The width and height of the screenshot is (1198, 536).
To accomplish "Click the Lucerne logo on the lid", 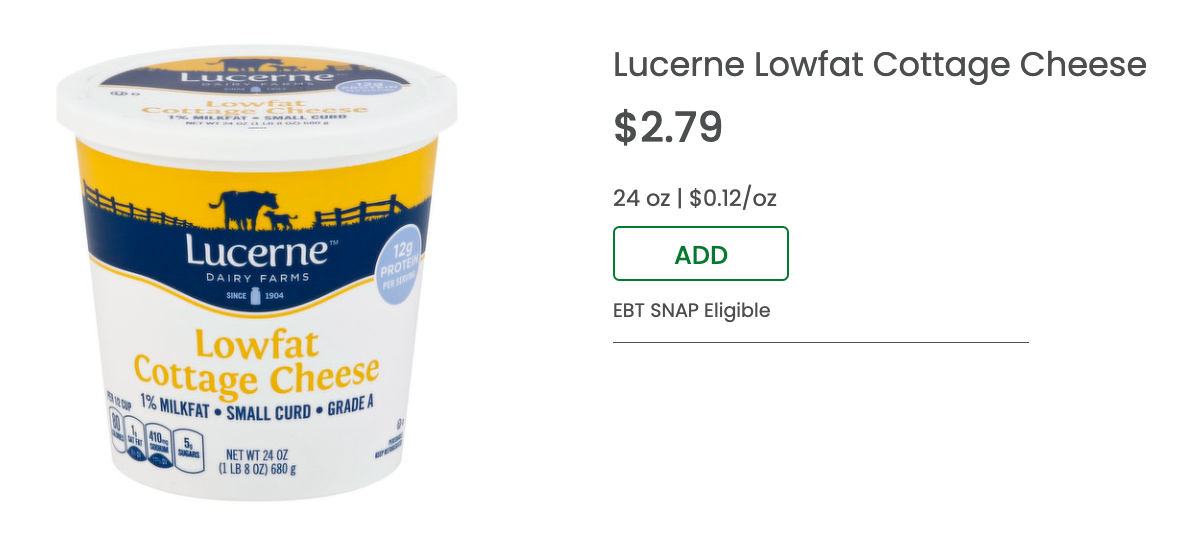I will tap(257, 77).
